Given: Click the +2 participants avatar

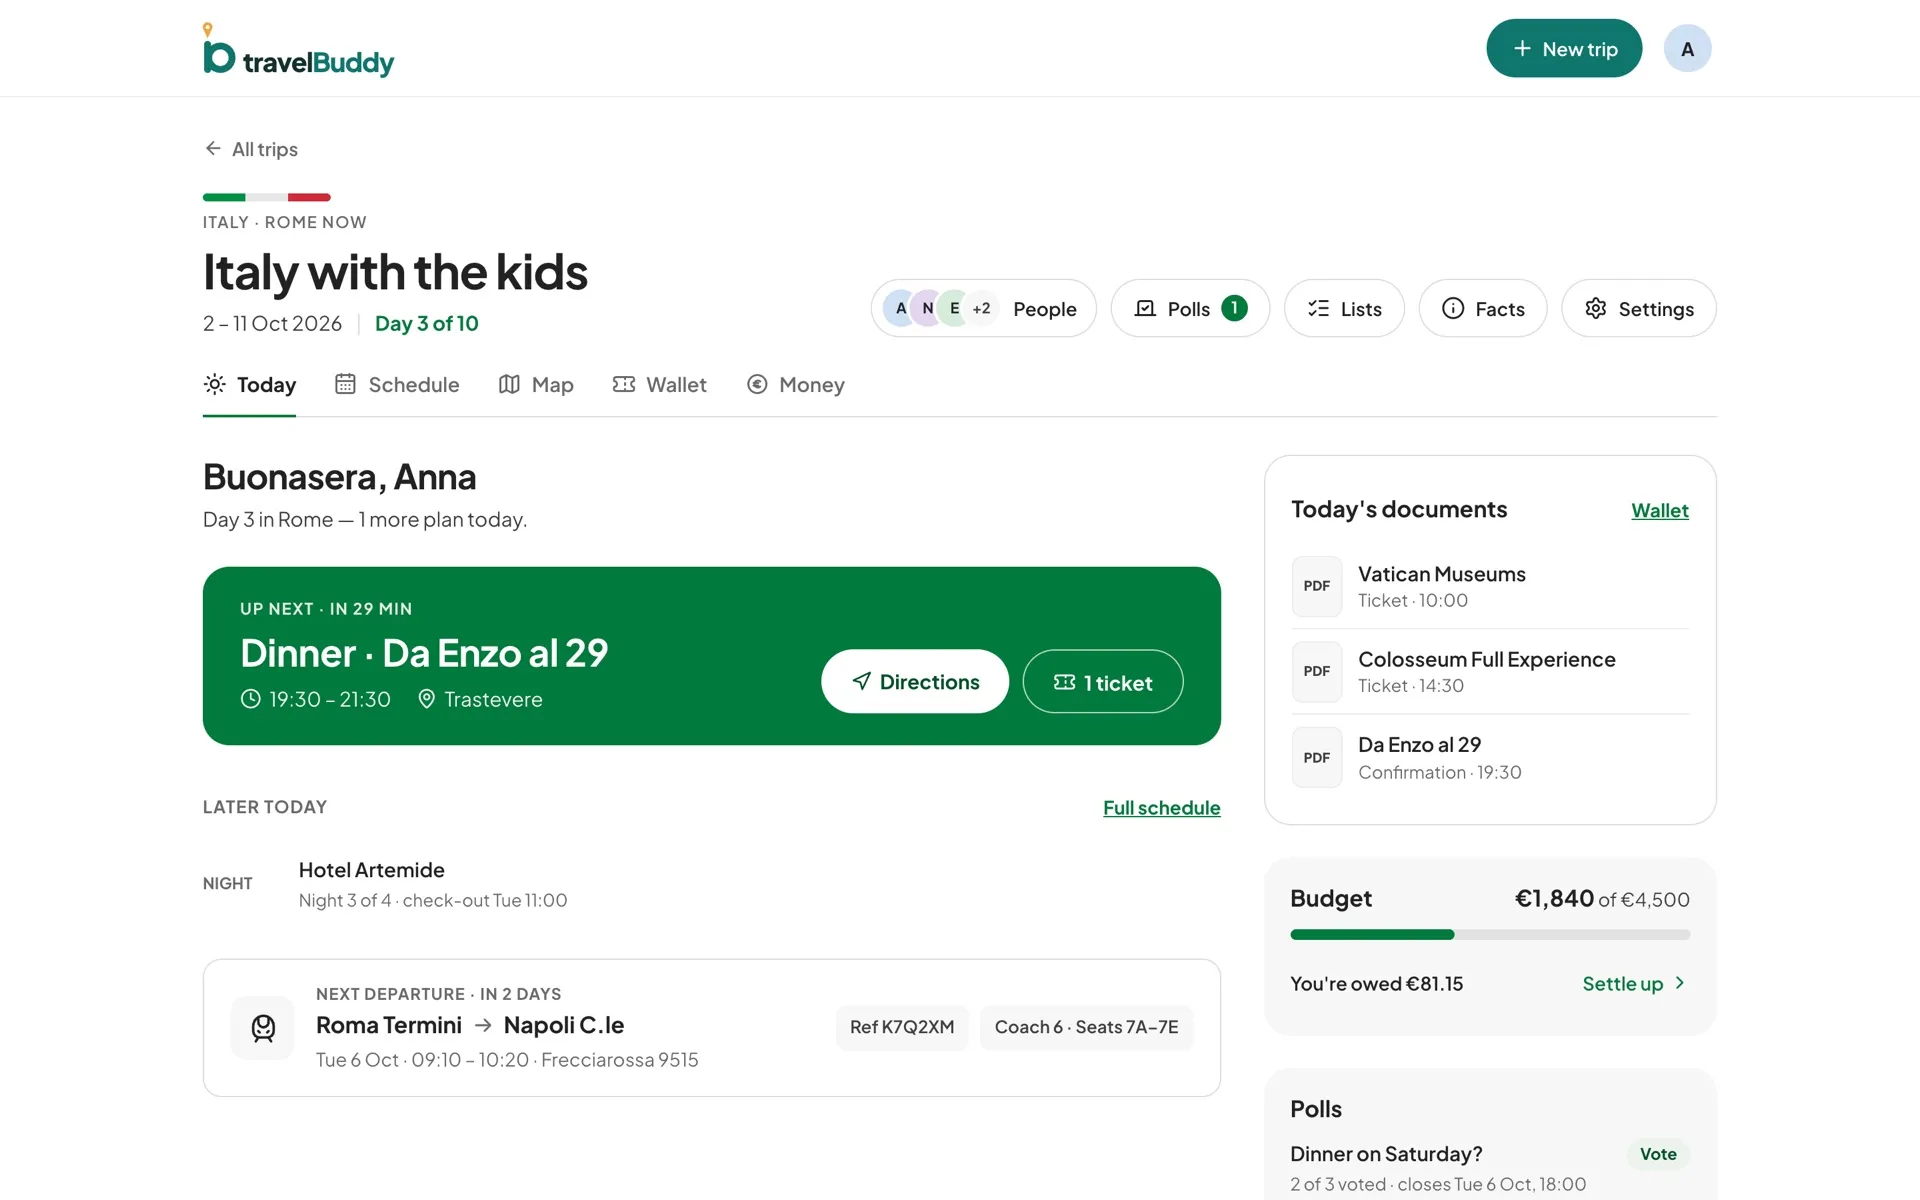Looking at the screenshot, I should [981, 308].
